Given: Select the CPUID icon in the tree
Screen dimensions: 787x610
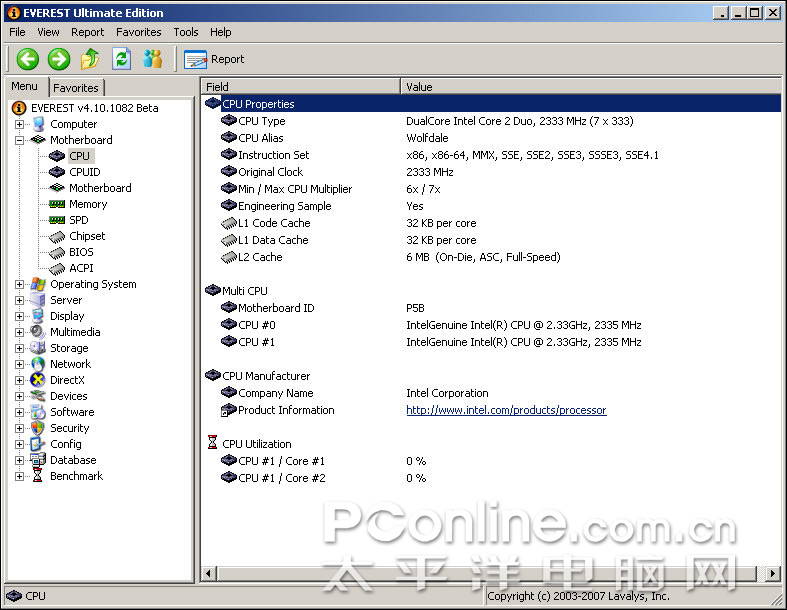Looking at the screenshot, I should (57, 172).
